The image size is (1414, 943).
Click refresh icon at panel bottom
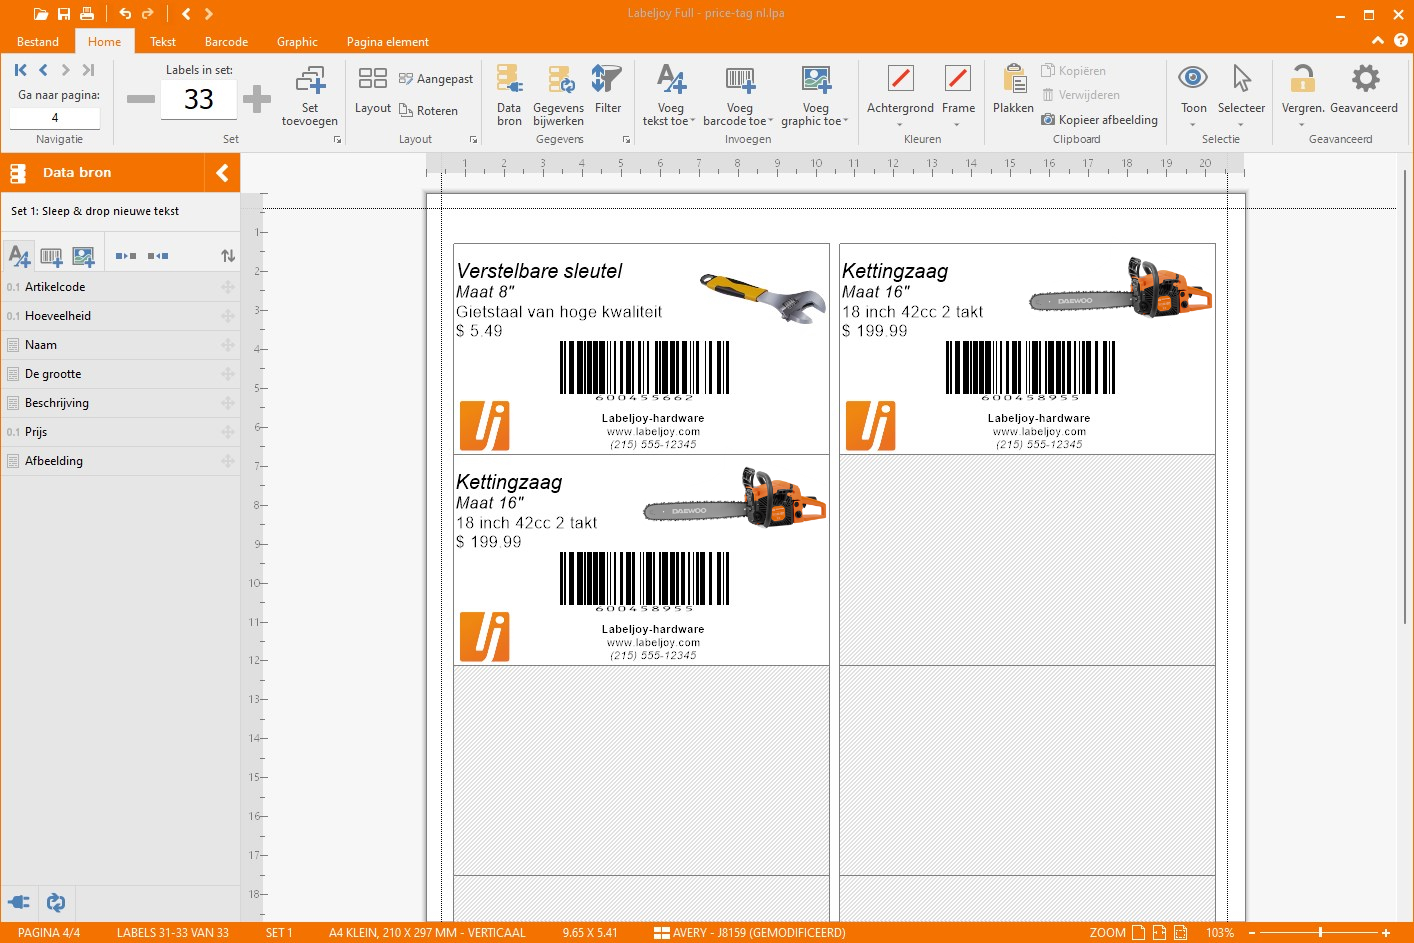(x=56, y=902)
